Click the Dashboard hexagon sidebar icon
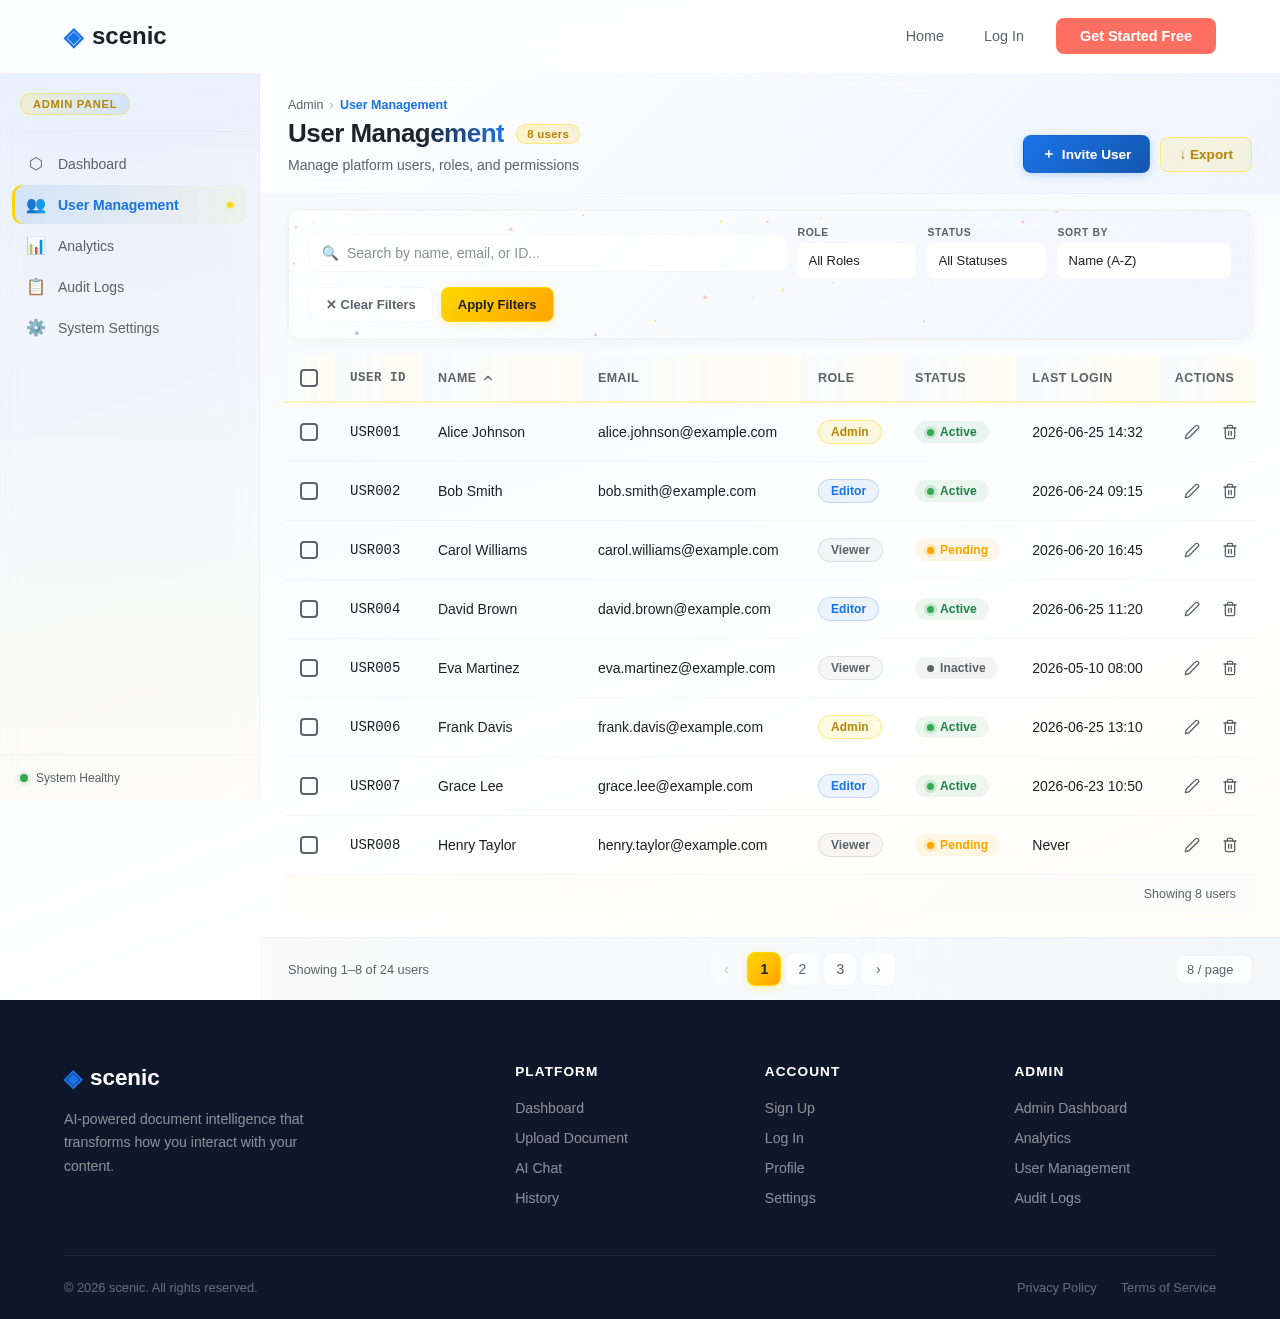The height and width of the screenshot is (1319, 1280). tap(36, 164)
